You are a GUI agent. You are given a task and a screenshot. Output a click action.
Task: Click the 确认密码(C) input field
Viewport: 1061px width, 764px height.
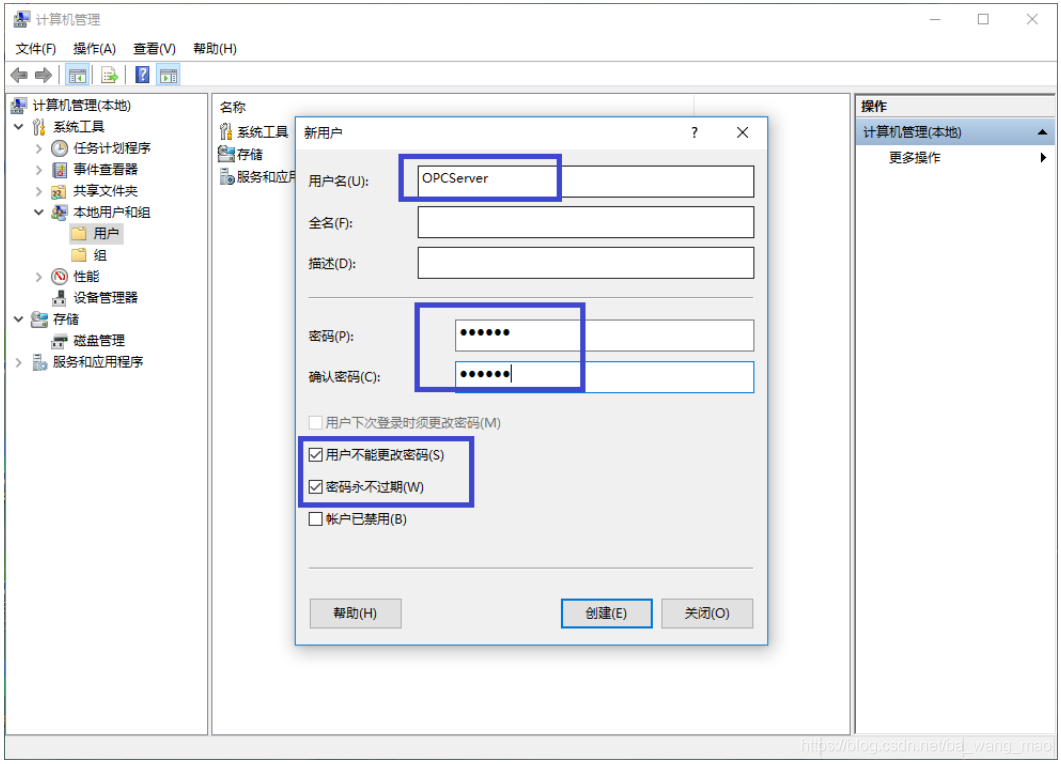604,377
